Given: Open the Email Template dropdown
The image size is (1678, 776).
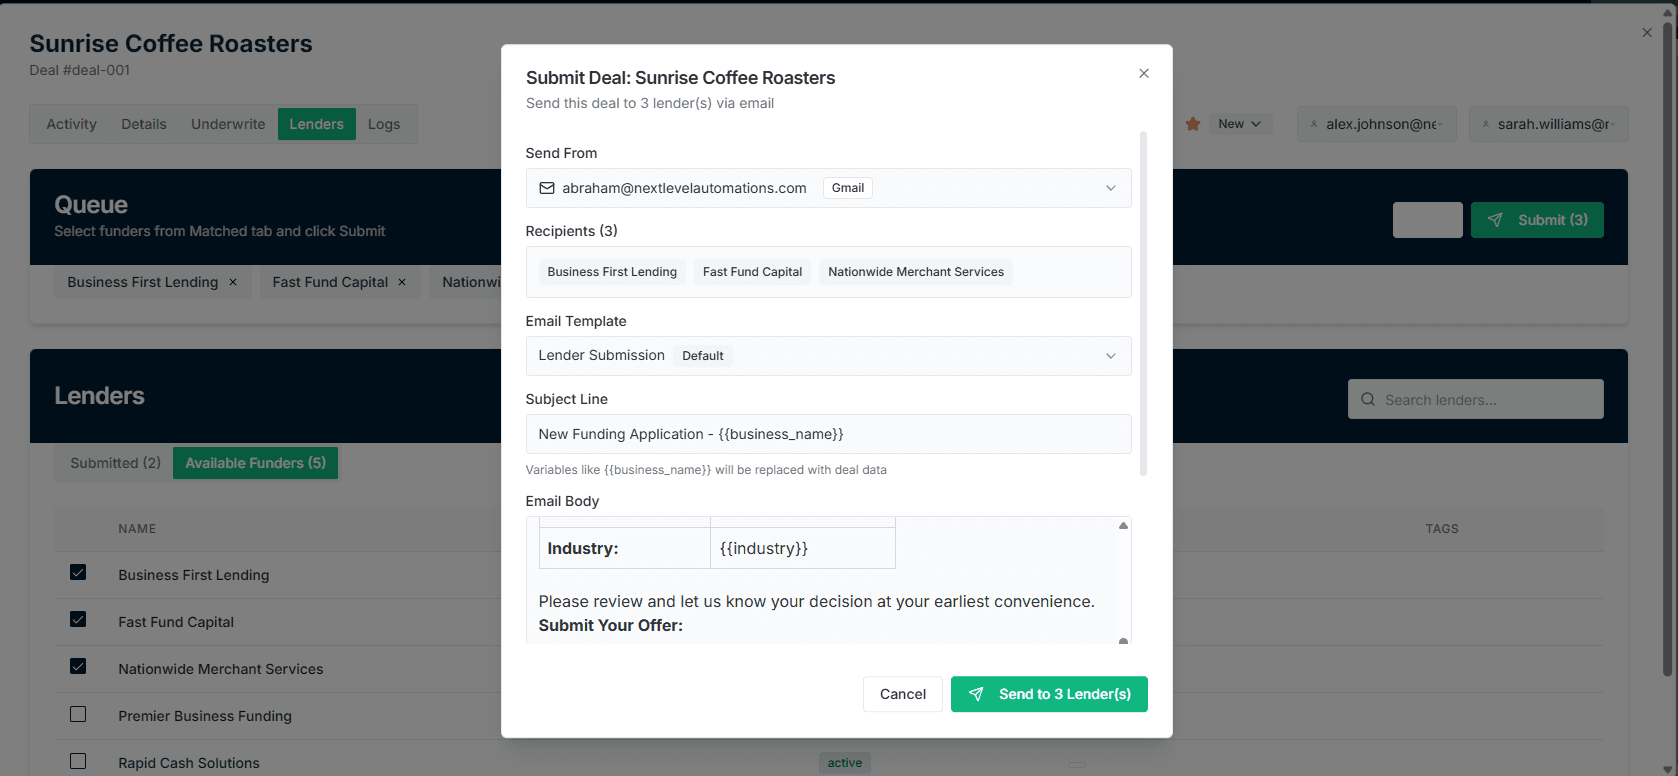Looking at the screenshot, I should click(1110, 355).
